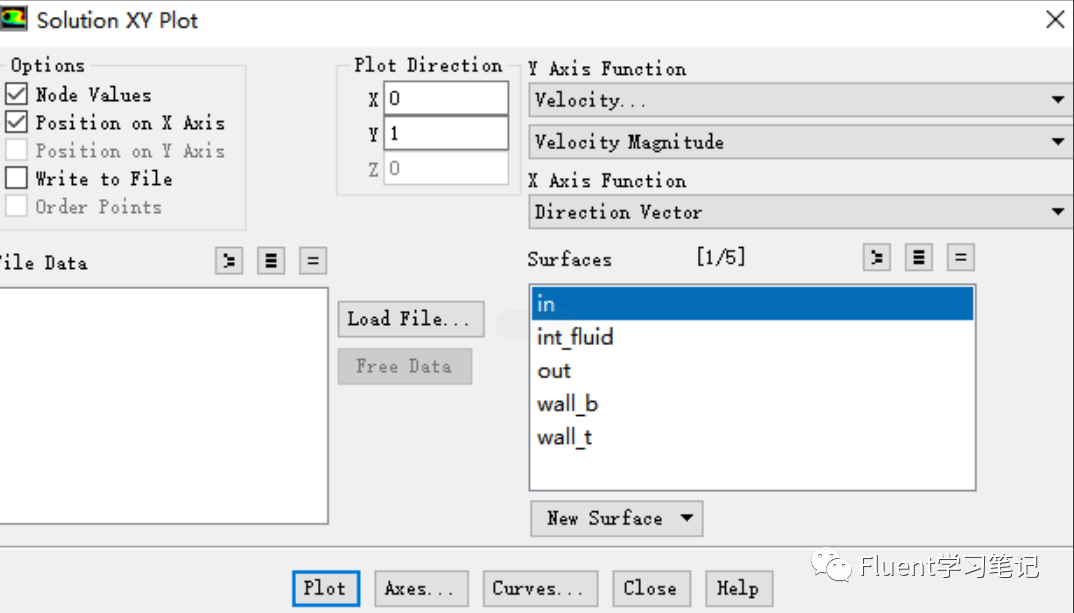Click the select-all list icon for Surfaces
The width and height of the screenshot is (1074, 613).
(919, 257)
